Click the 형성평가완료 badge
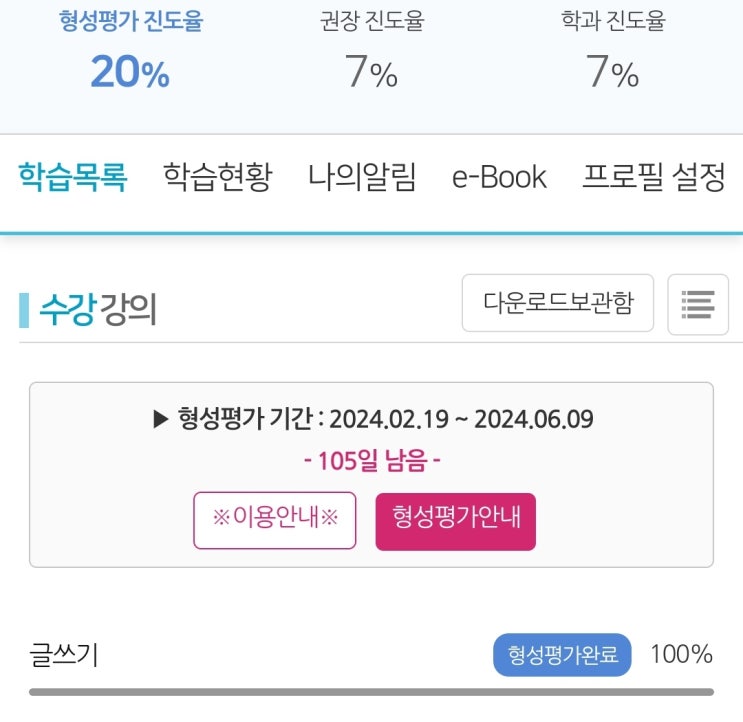This screenshot has height=722, width=743. point(563,656)
